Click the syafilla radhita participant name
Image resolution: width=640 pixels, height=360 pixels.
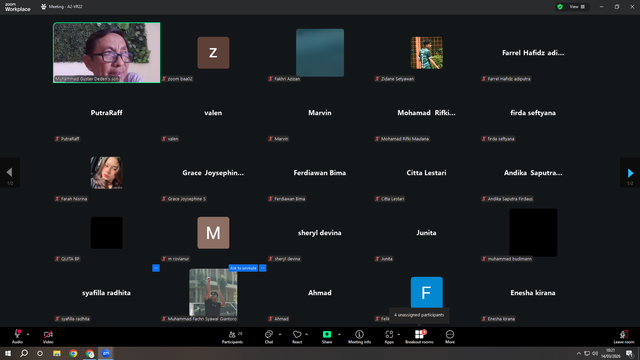pyautogui.click(x=107, y=293)
